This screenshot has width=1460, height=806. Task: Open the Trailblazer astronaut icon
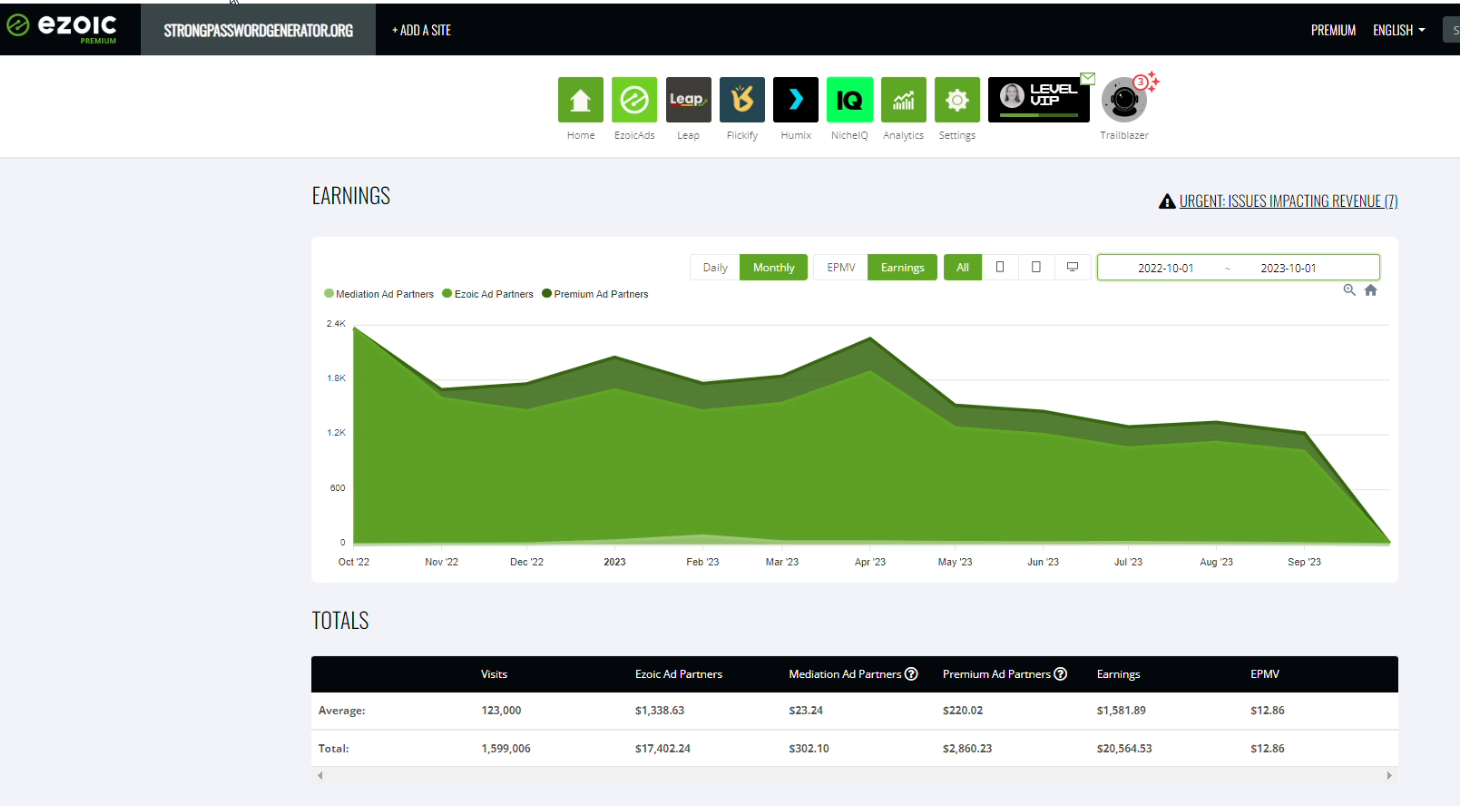[1124, 100]
